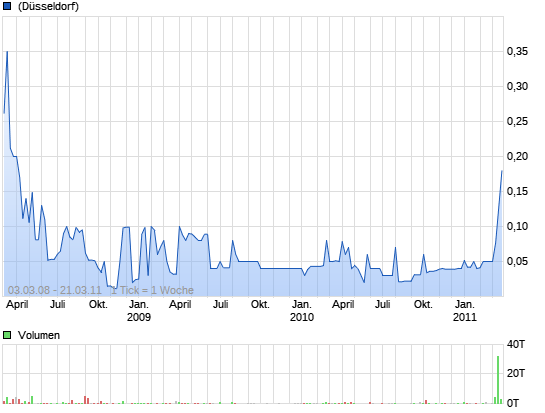Image resolution: width=545 pixels, height=413 pixels.
Task: Click the Jan. label above 2010
Action: coord(302,305)
